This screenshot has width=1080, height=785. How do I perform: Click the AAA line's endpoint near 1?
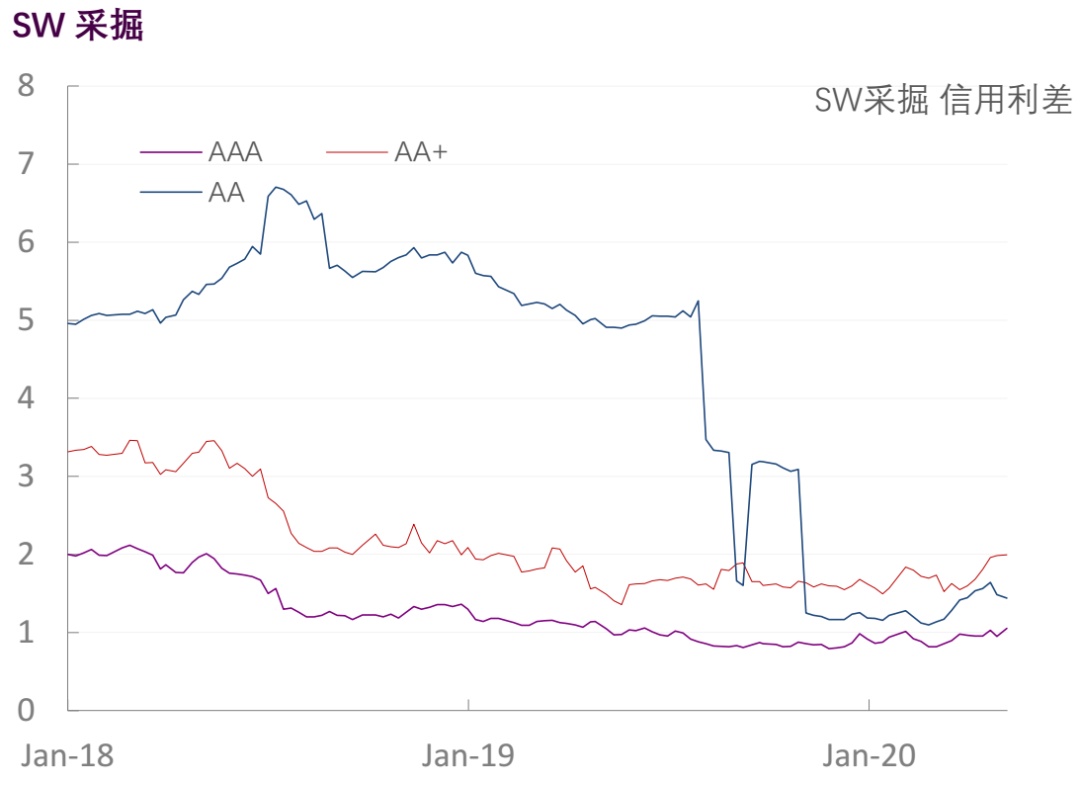point(1006,628)
